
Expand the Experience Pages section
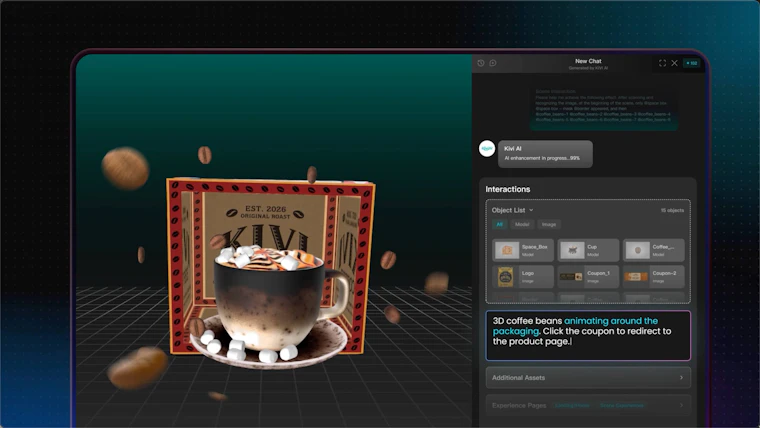(588, 405)
